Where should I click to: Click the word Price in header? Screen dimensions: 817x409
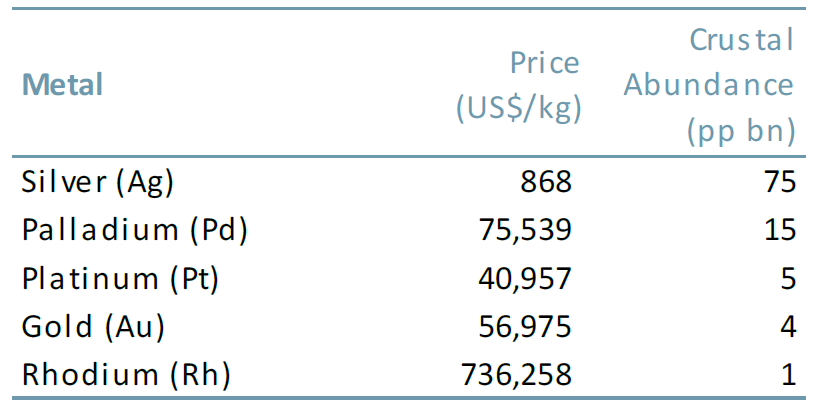tap(544, 63)
